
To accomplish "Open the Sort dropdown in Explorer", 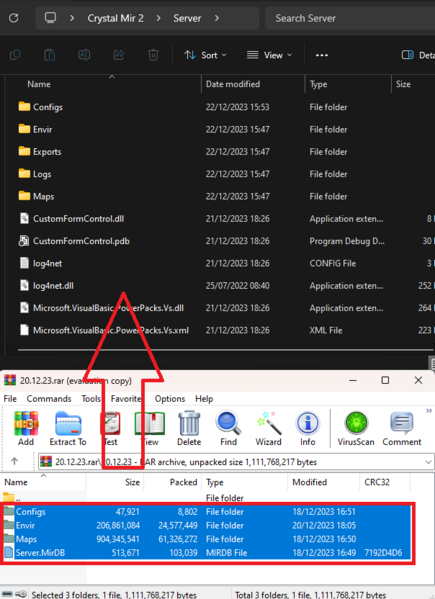I will pos(205,55).
